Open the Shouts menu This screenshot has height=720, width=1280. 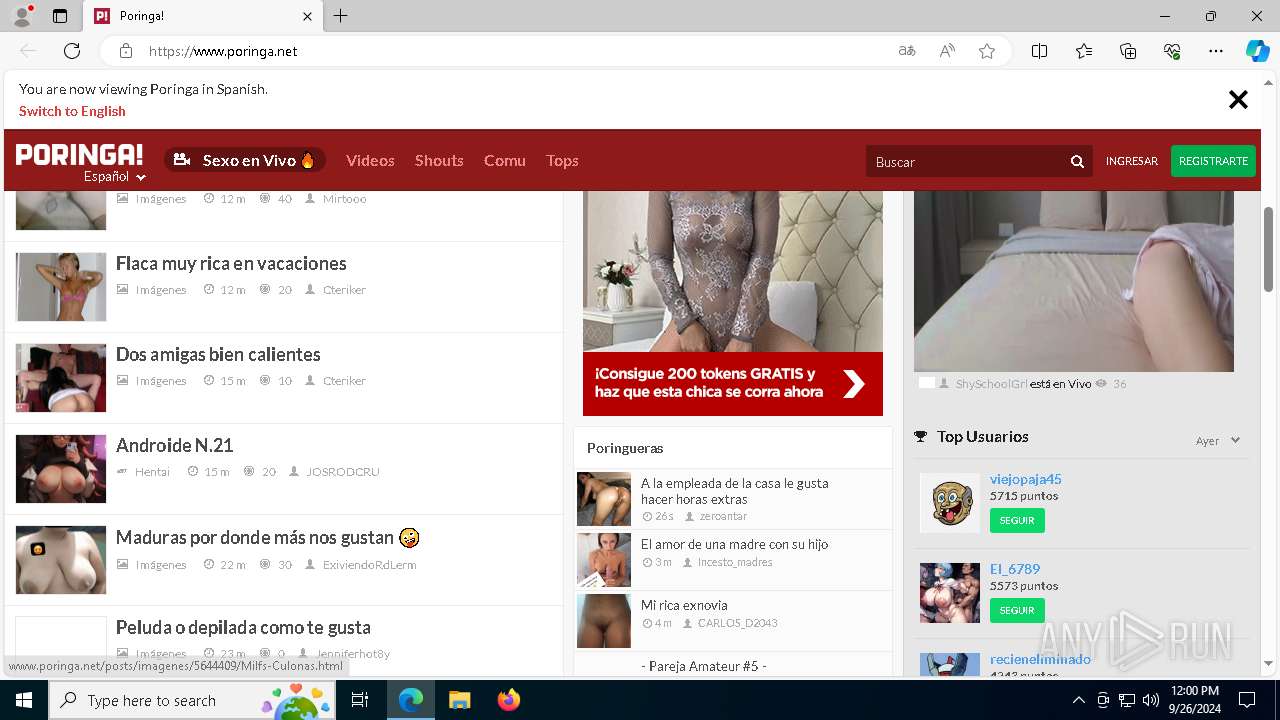(439, 160)
